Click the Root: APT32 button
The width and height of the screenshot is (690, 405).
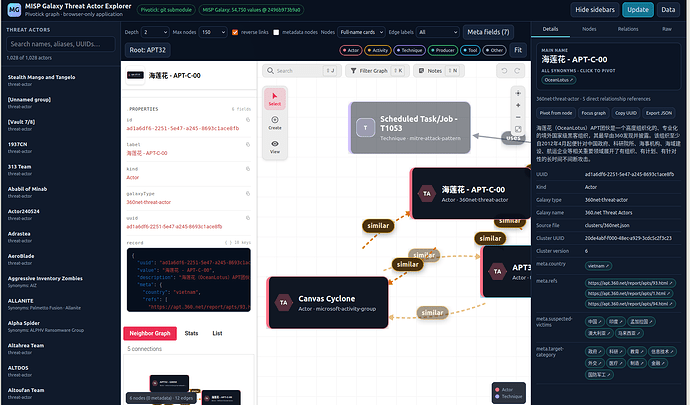[147, 50]
